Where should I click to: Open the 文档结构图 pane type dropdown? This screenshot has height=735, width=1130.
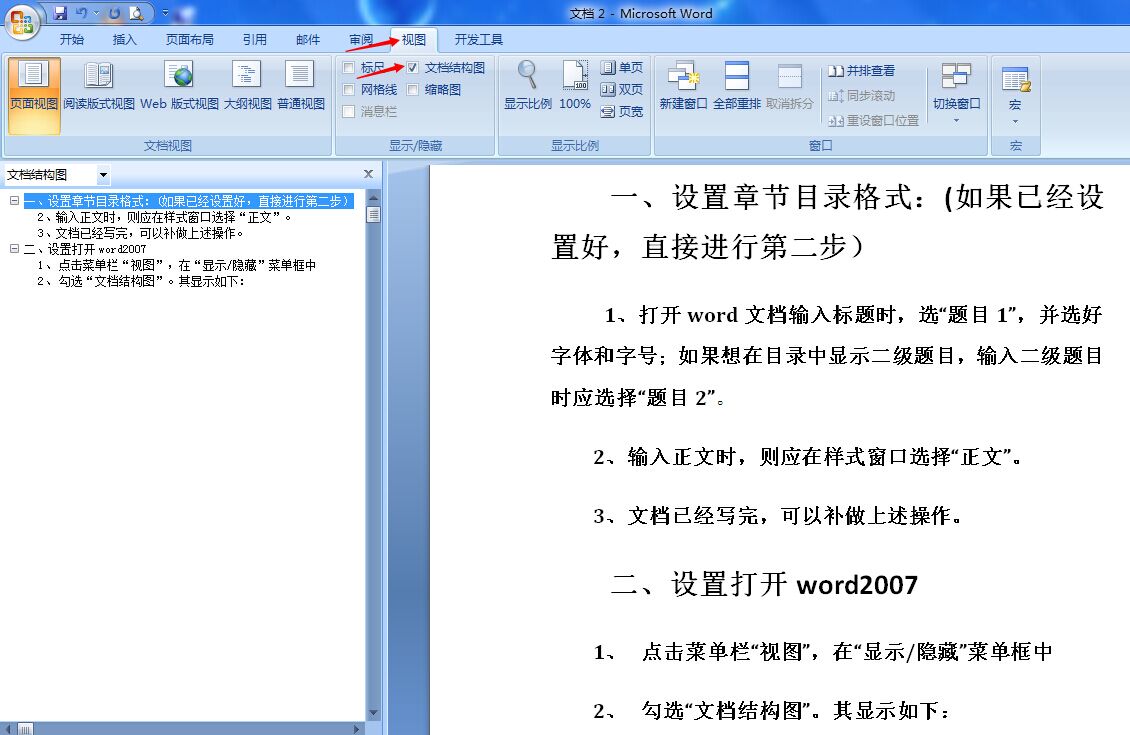coord(103,174)
